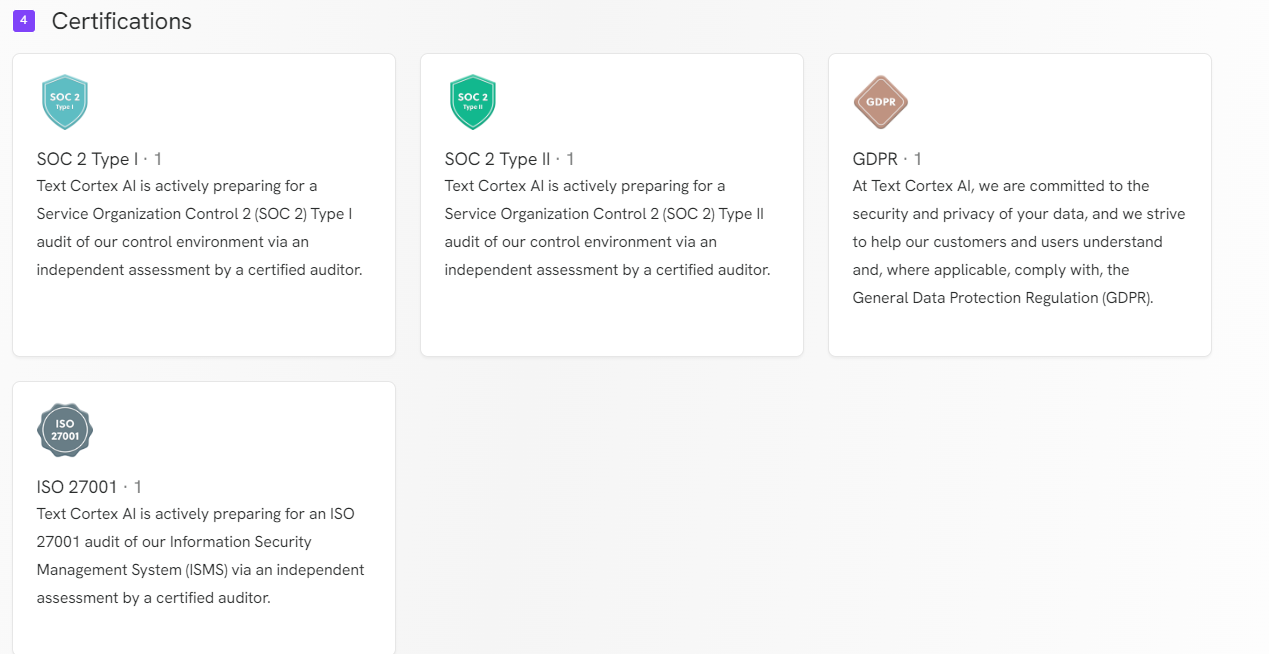The image size is (1269, 654).
Task: Open the SOC 2 Type I title
Action: click(88, 159)
